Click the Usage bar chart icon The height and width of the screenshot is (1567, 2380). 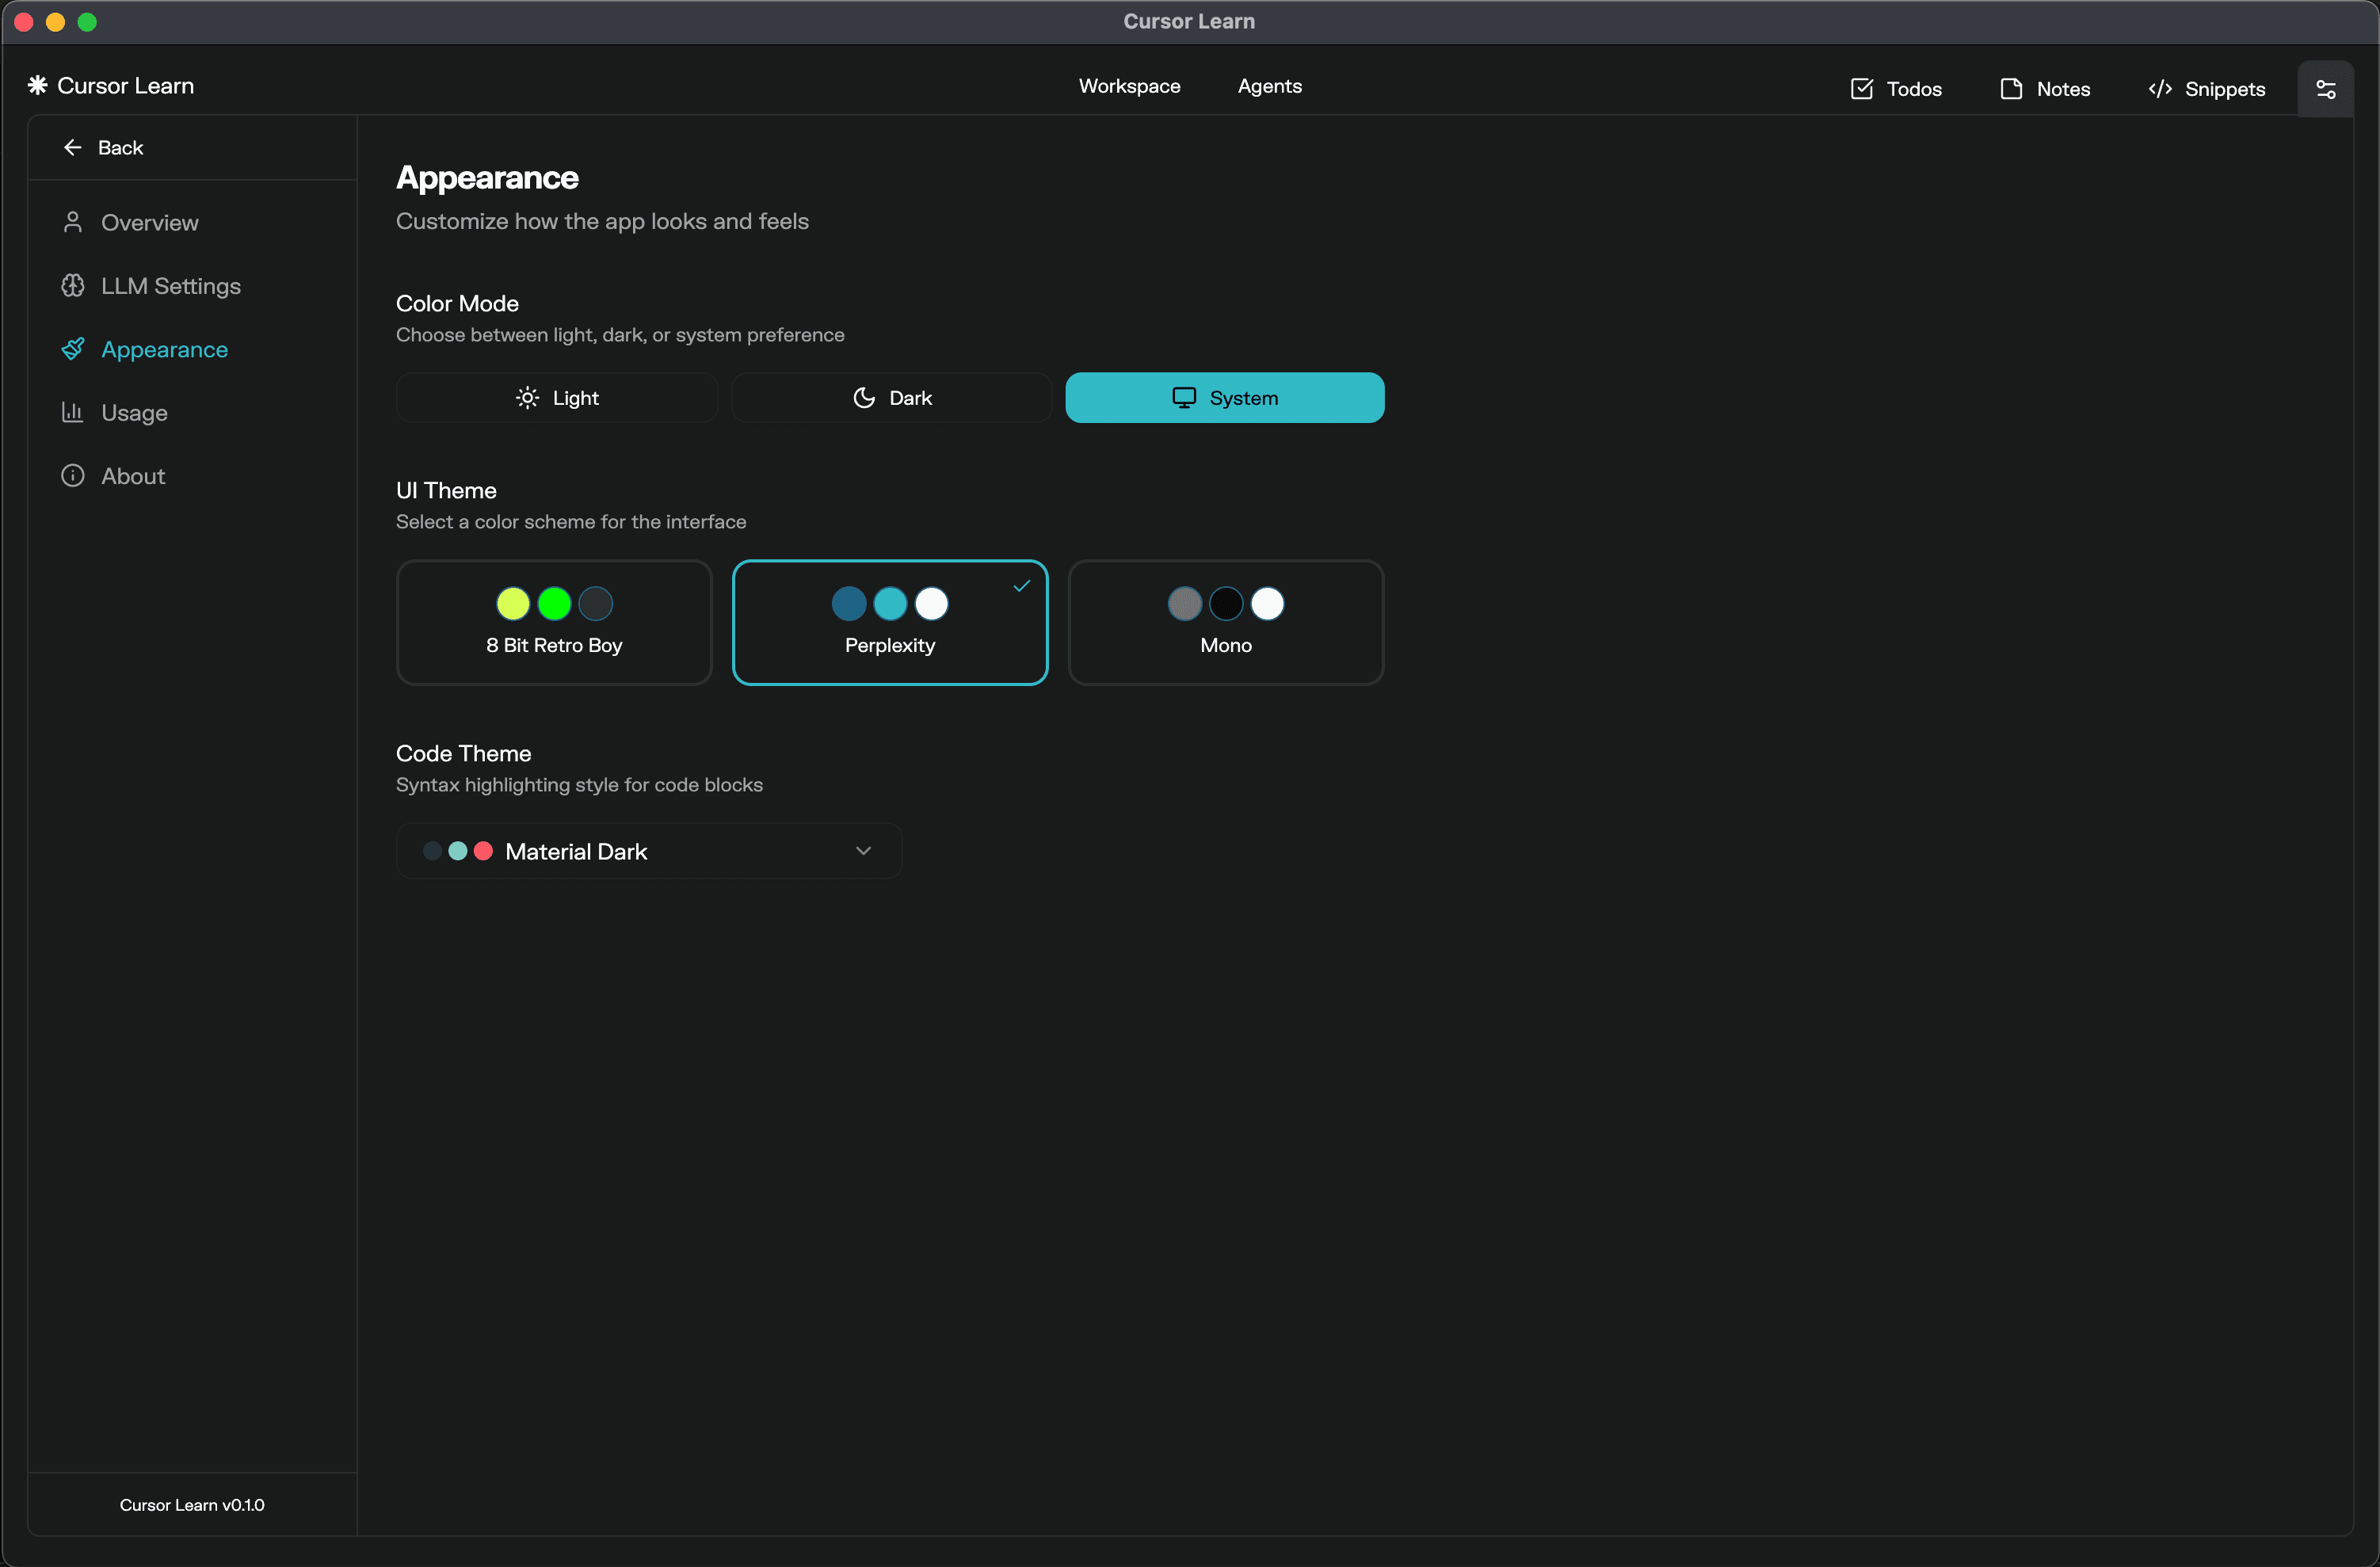click(72, 412)
